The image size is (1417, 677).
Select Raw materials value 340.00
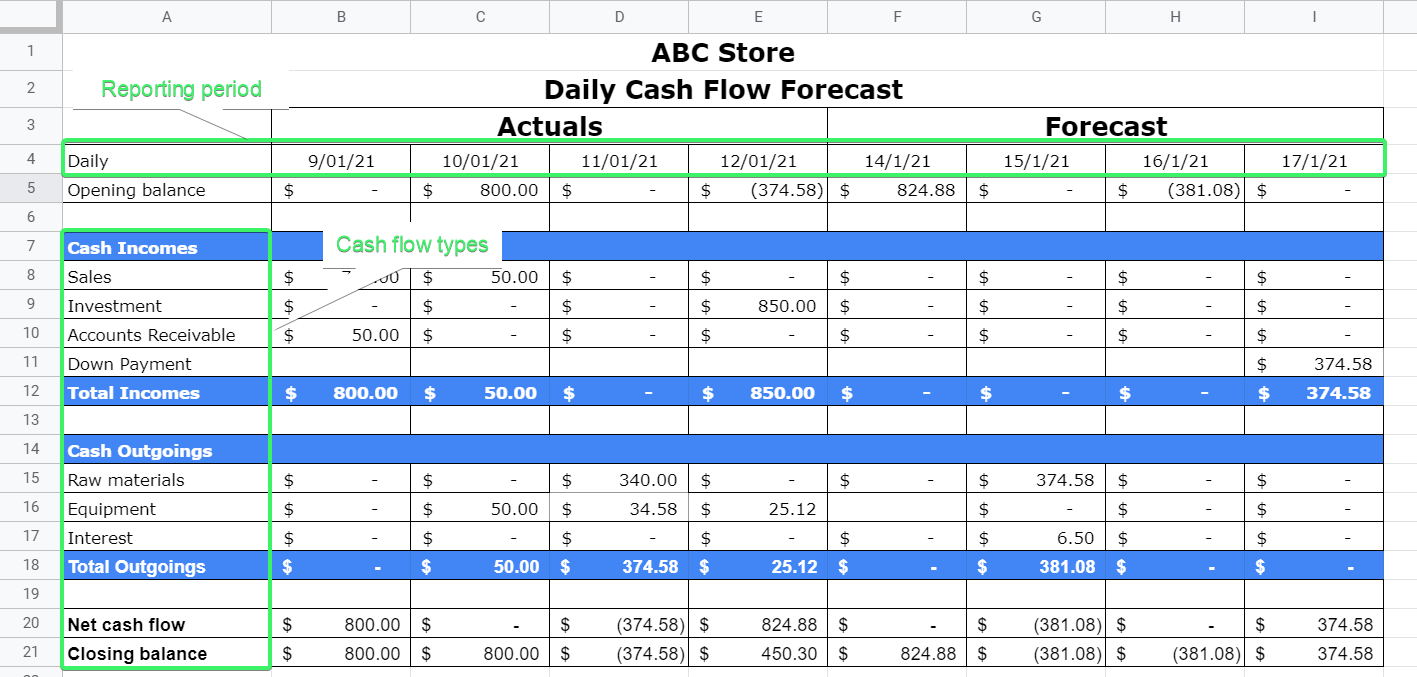pyautogui.click(x=619, y=480)
